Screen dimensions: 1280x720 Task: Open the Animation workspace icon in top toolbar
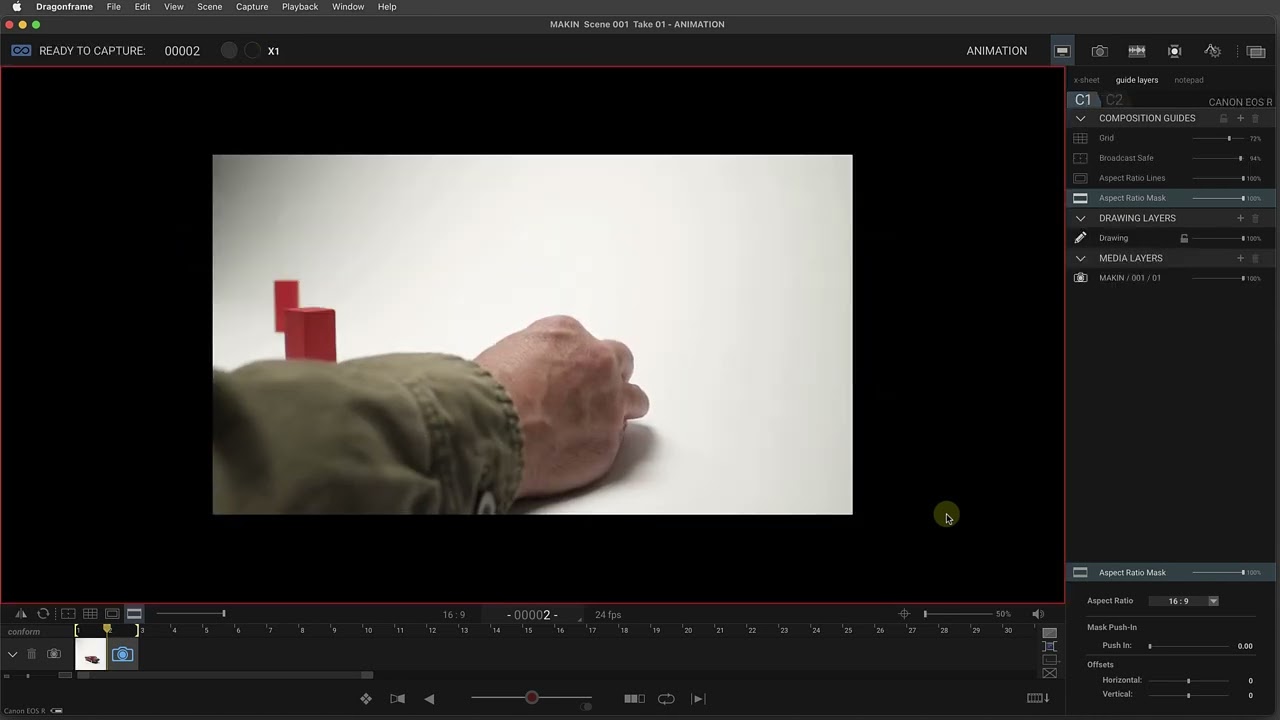(x=1062, y=51)
